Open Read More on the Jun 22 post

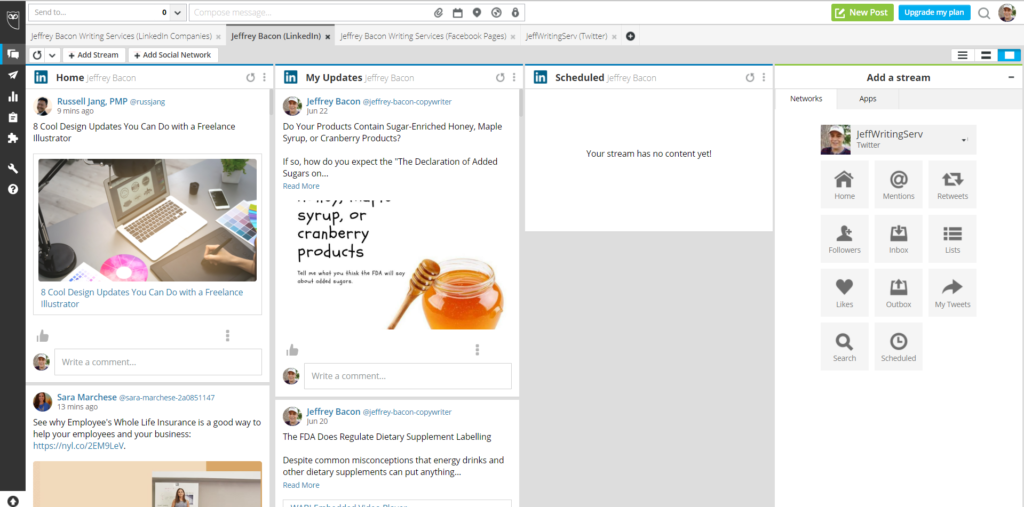pos(301,186)
